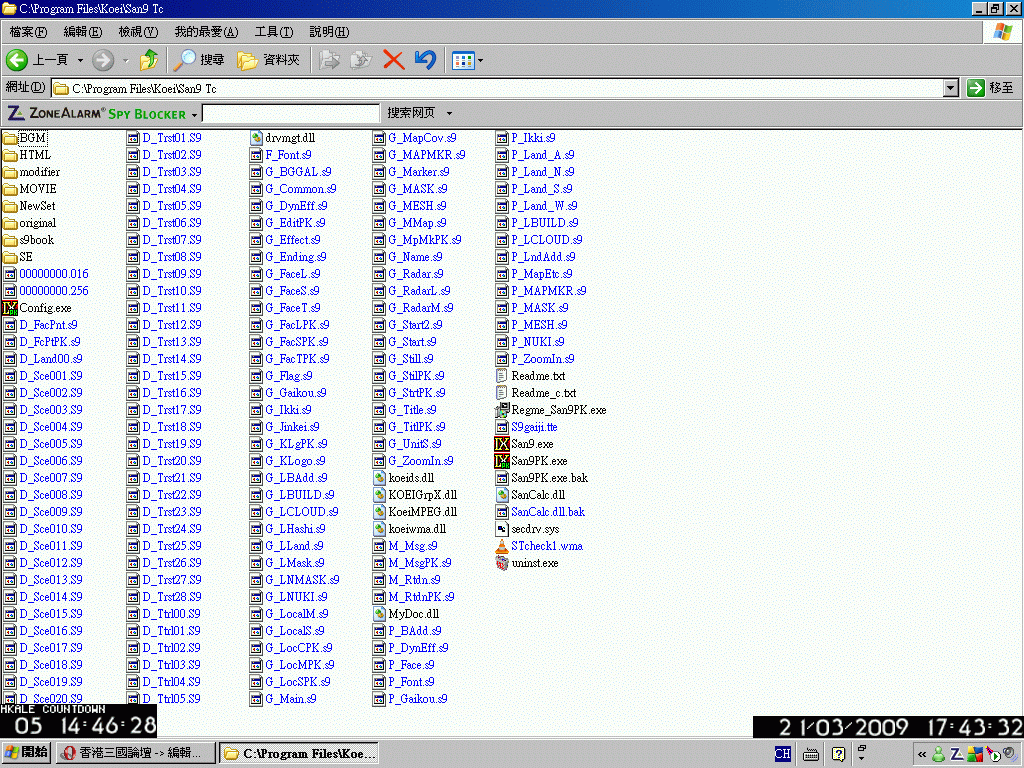Select the MOVIE folder
Viewport: 1024px width, 768px height.
pyautogui.click(x=29, y=189)
